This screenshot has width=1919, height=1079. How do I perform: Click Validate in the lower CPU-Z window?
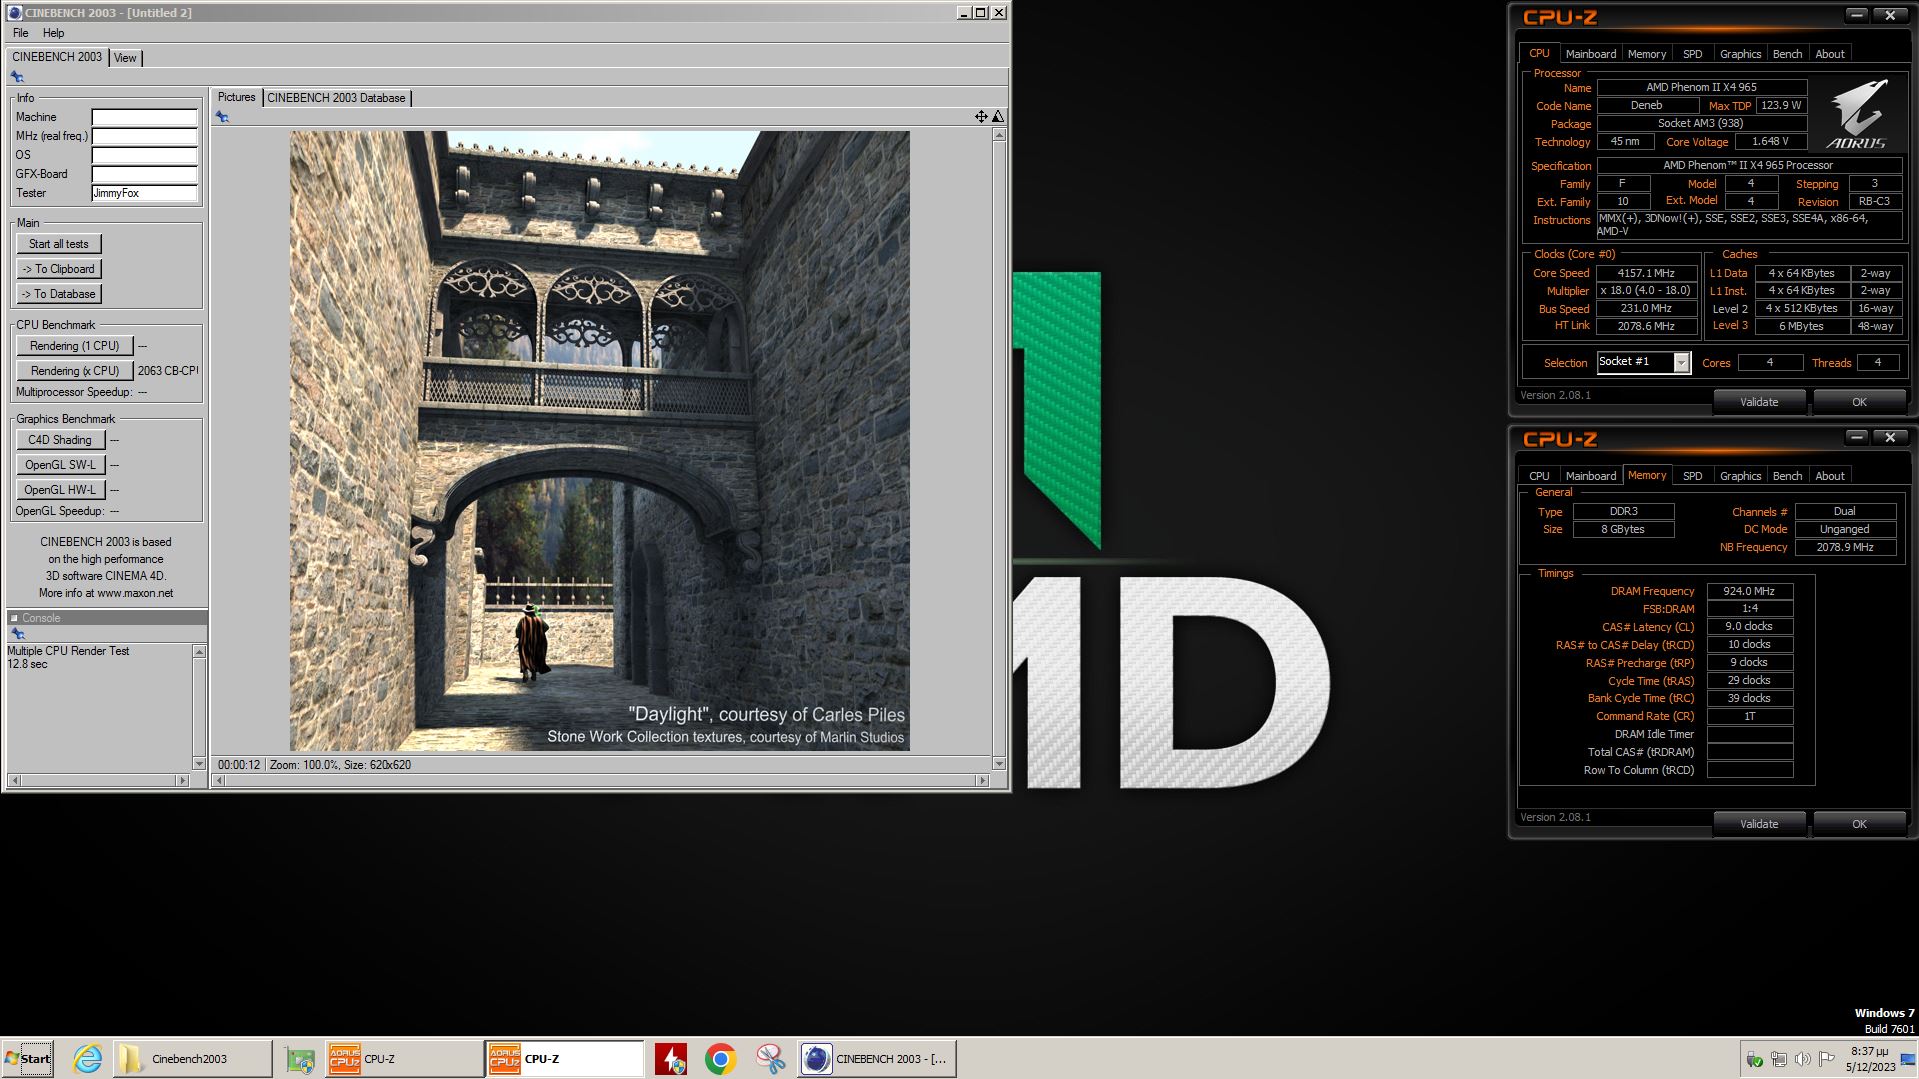[1759, 824]
